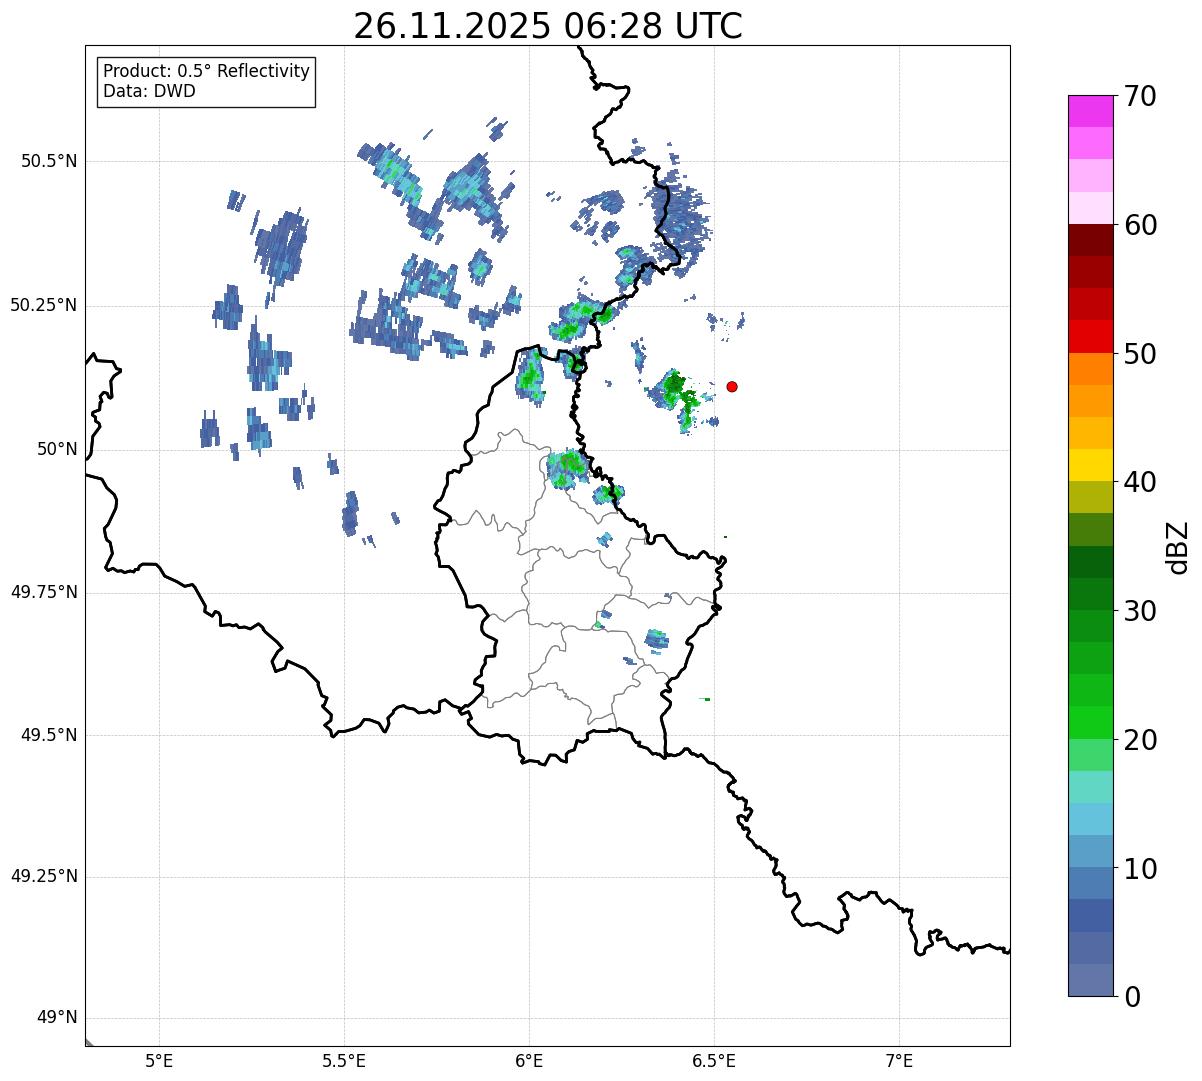Click the title "26.11.2025 06:28 UTC"
The width and height of the screenshot is (1202, 1081).
tap(548, 26)
